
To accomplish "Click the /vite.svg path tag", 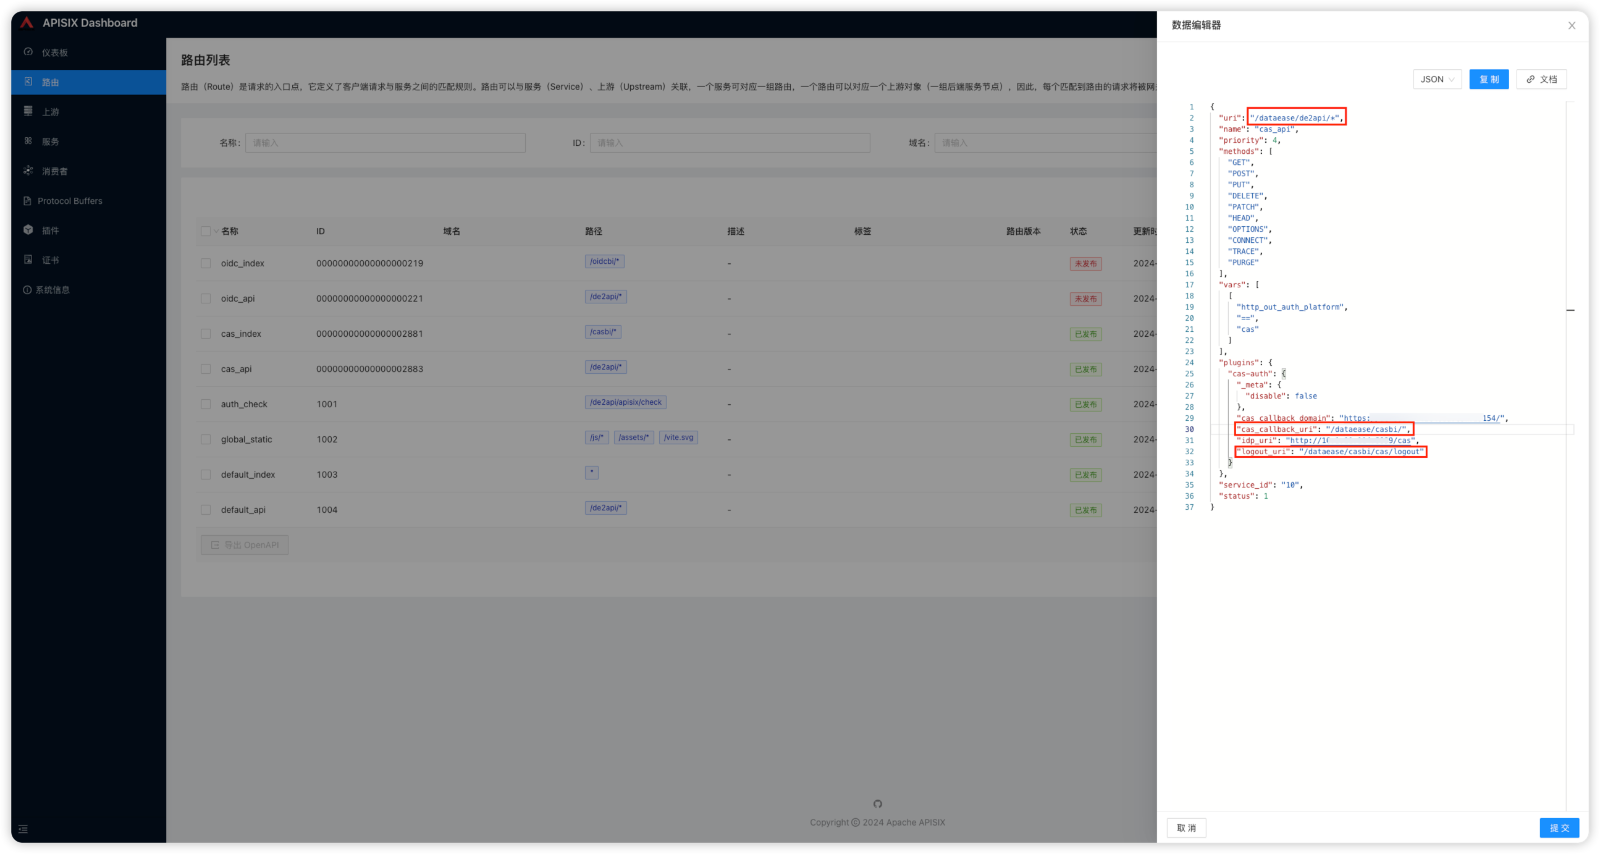I will click(x=679, y=437).
